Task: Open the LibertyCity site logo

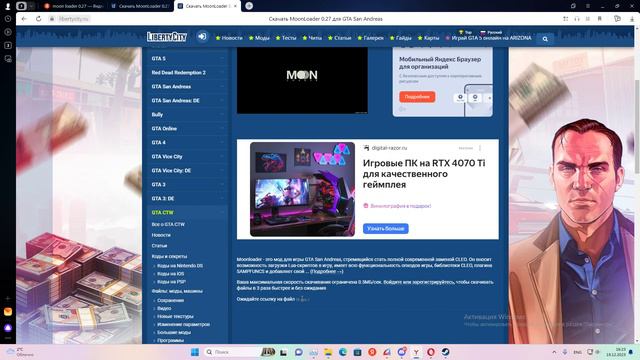Action: pos(167,37)
